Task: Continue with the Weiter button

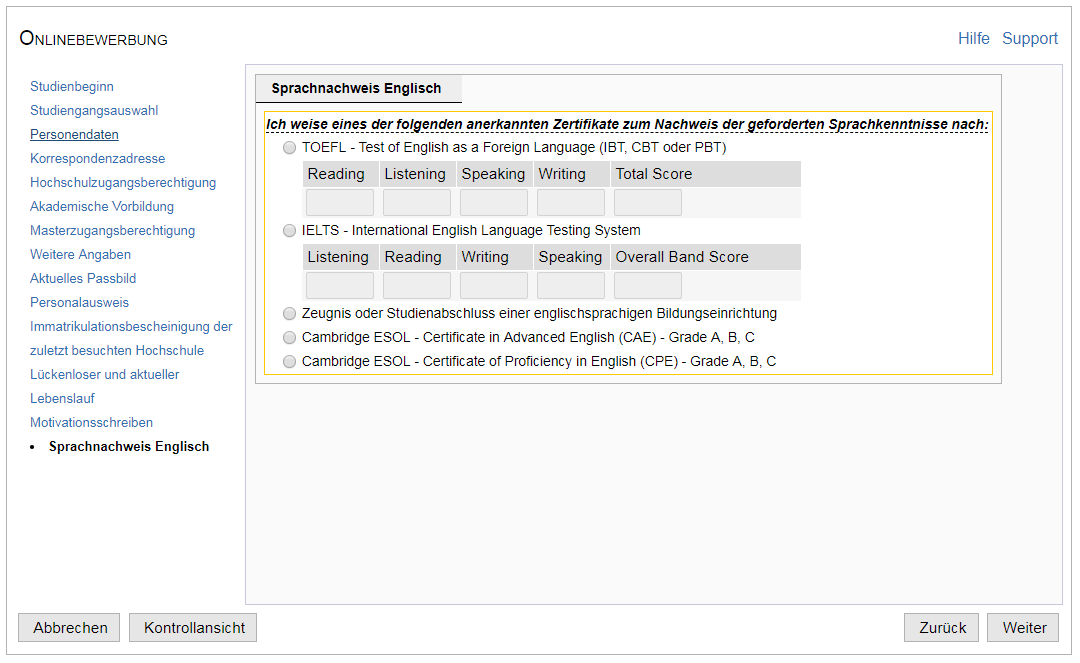Action: coord(1024,628)
